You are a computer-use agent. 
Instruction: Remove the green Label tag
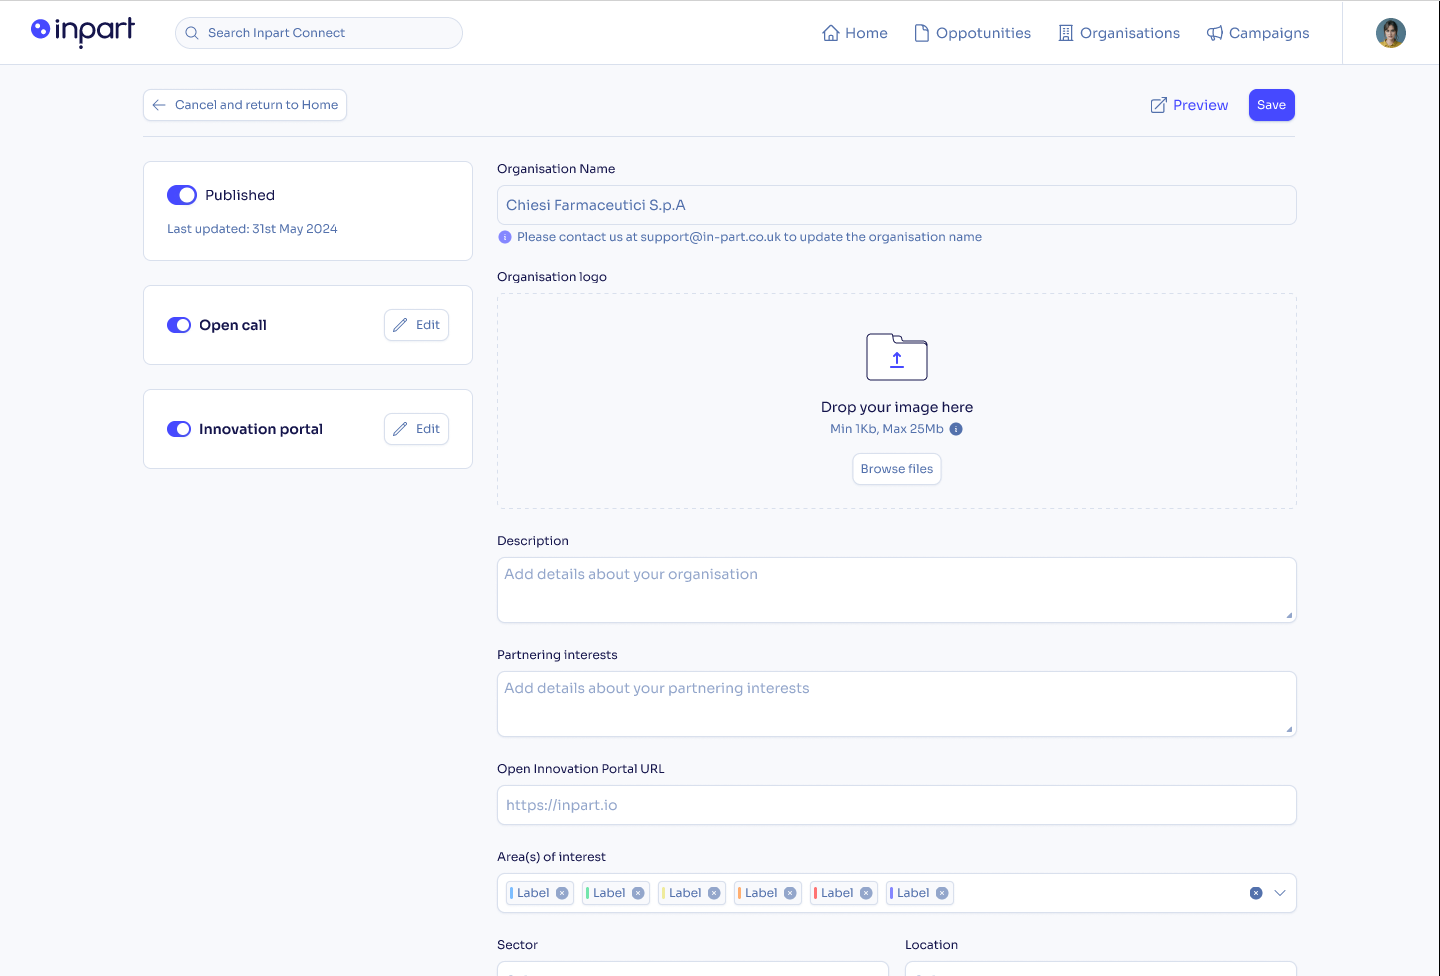638,893
